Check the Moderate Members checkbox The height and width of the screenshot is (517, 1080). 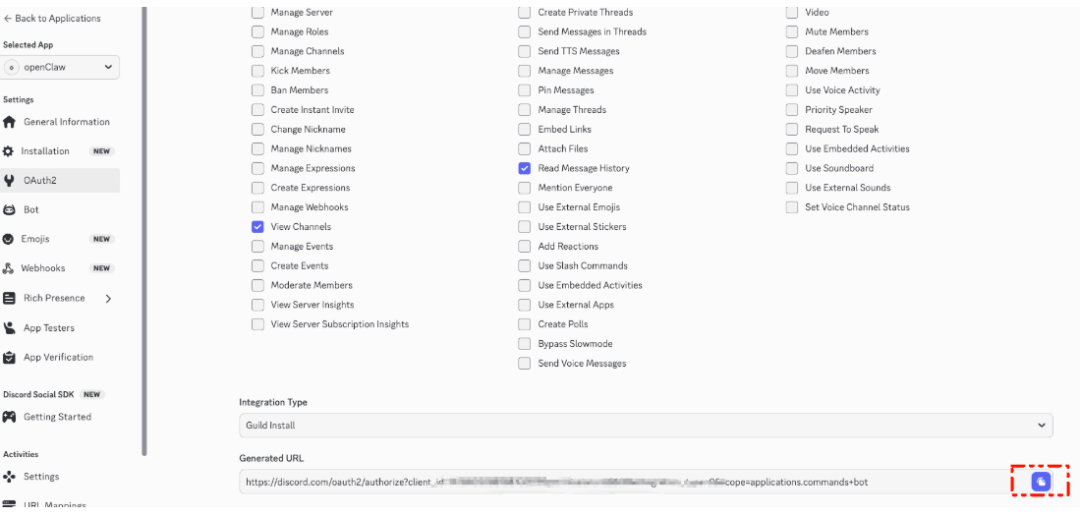click(x=258, y=285)
